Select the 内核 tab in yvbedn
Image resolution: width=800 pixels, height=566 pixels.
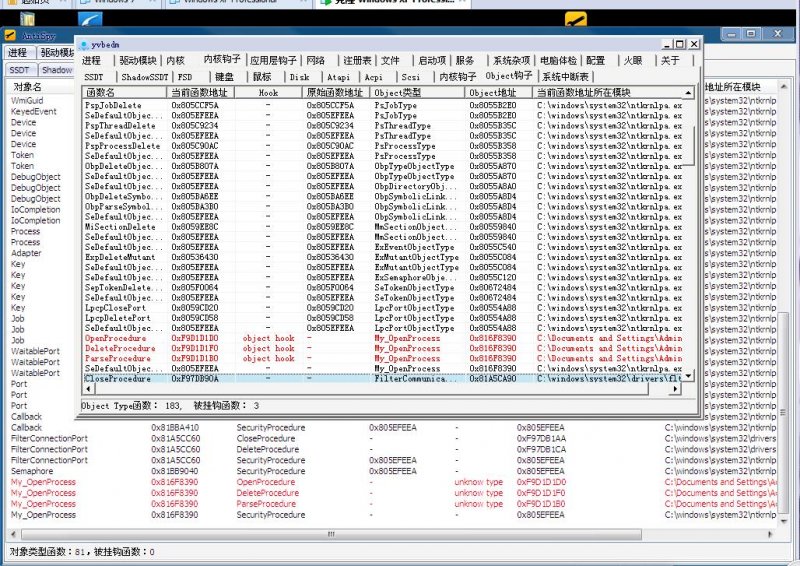pyautogui.click(x=175, y=60)
